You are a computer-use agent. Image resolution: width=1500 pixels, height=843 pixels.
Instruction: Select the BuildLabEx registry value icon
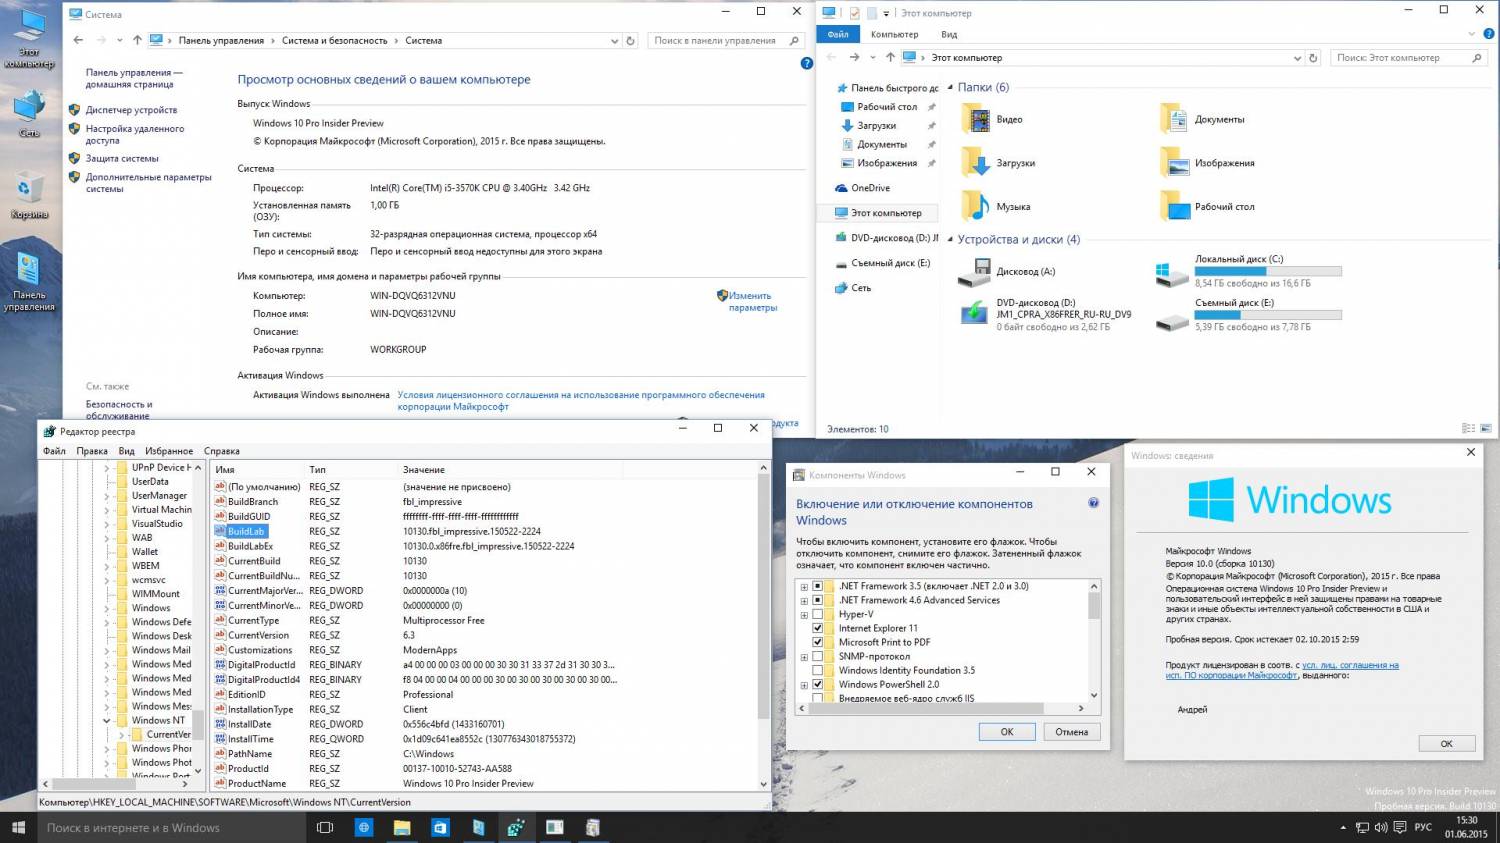click(x=220, y=546)
